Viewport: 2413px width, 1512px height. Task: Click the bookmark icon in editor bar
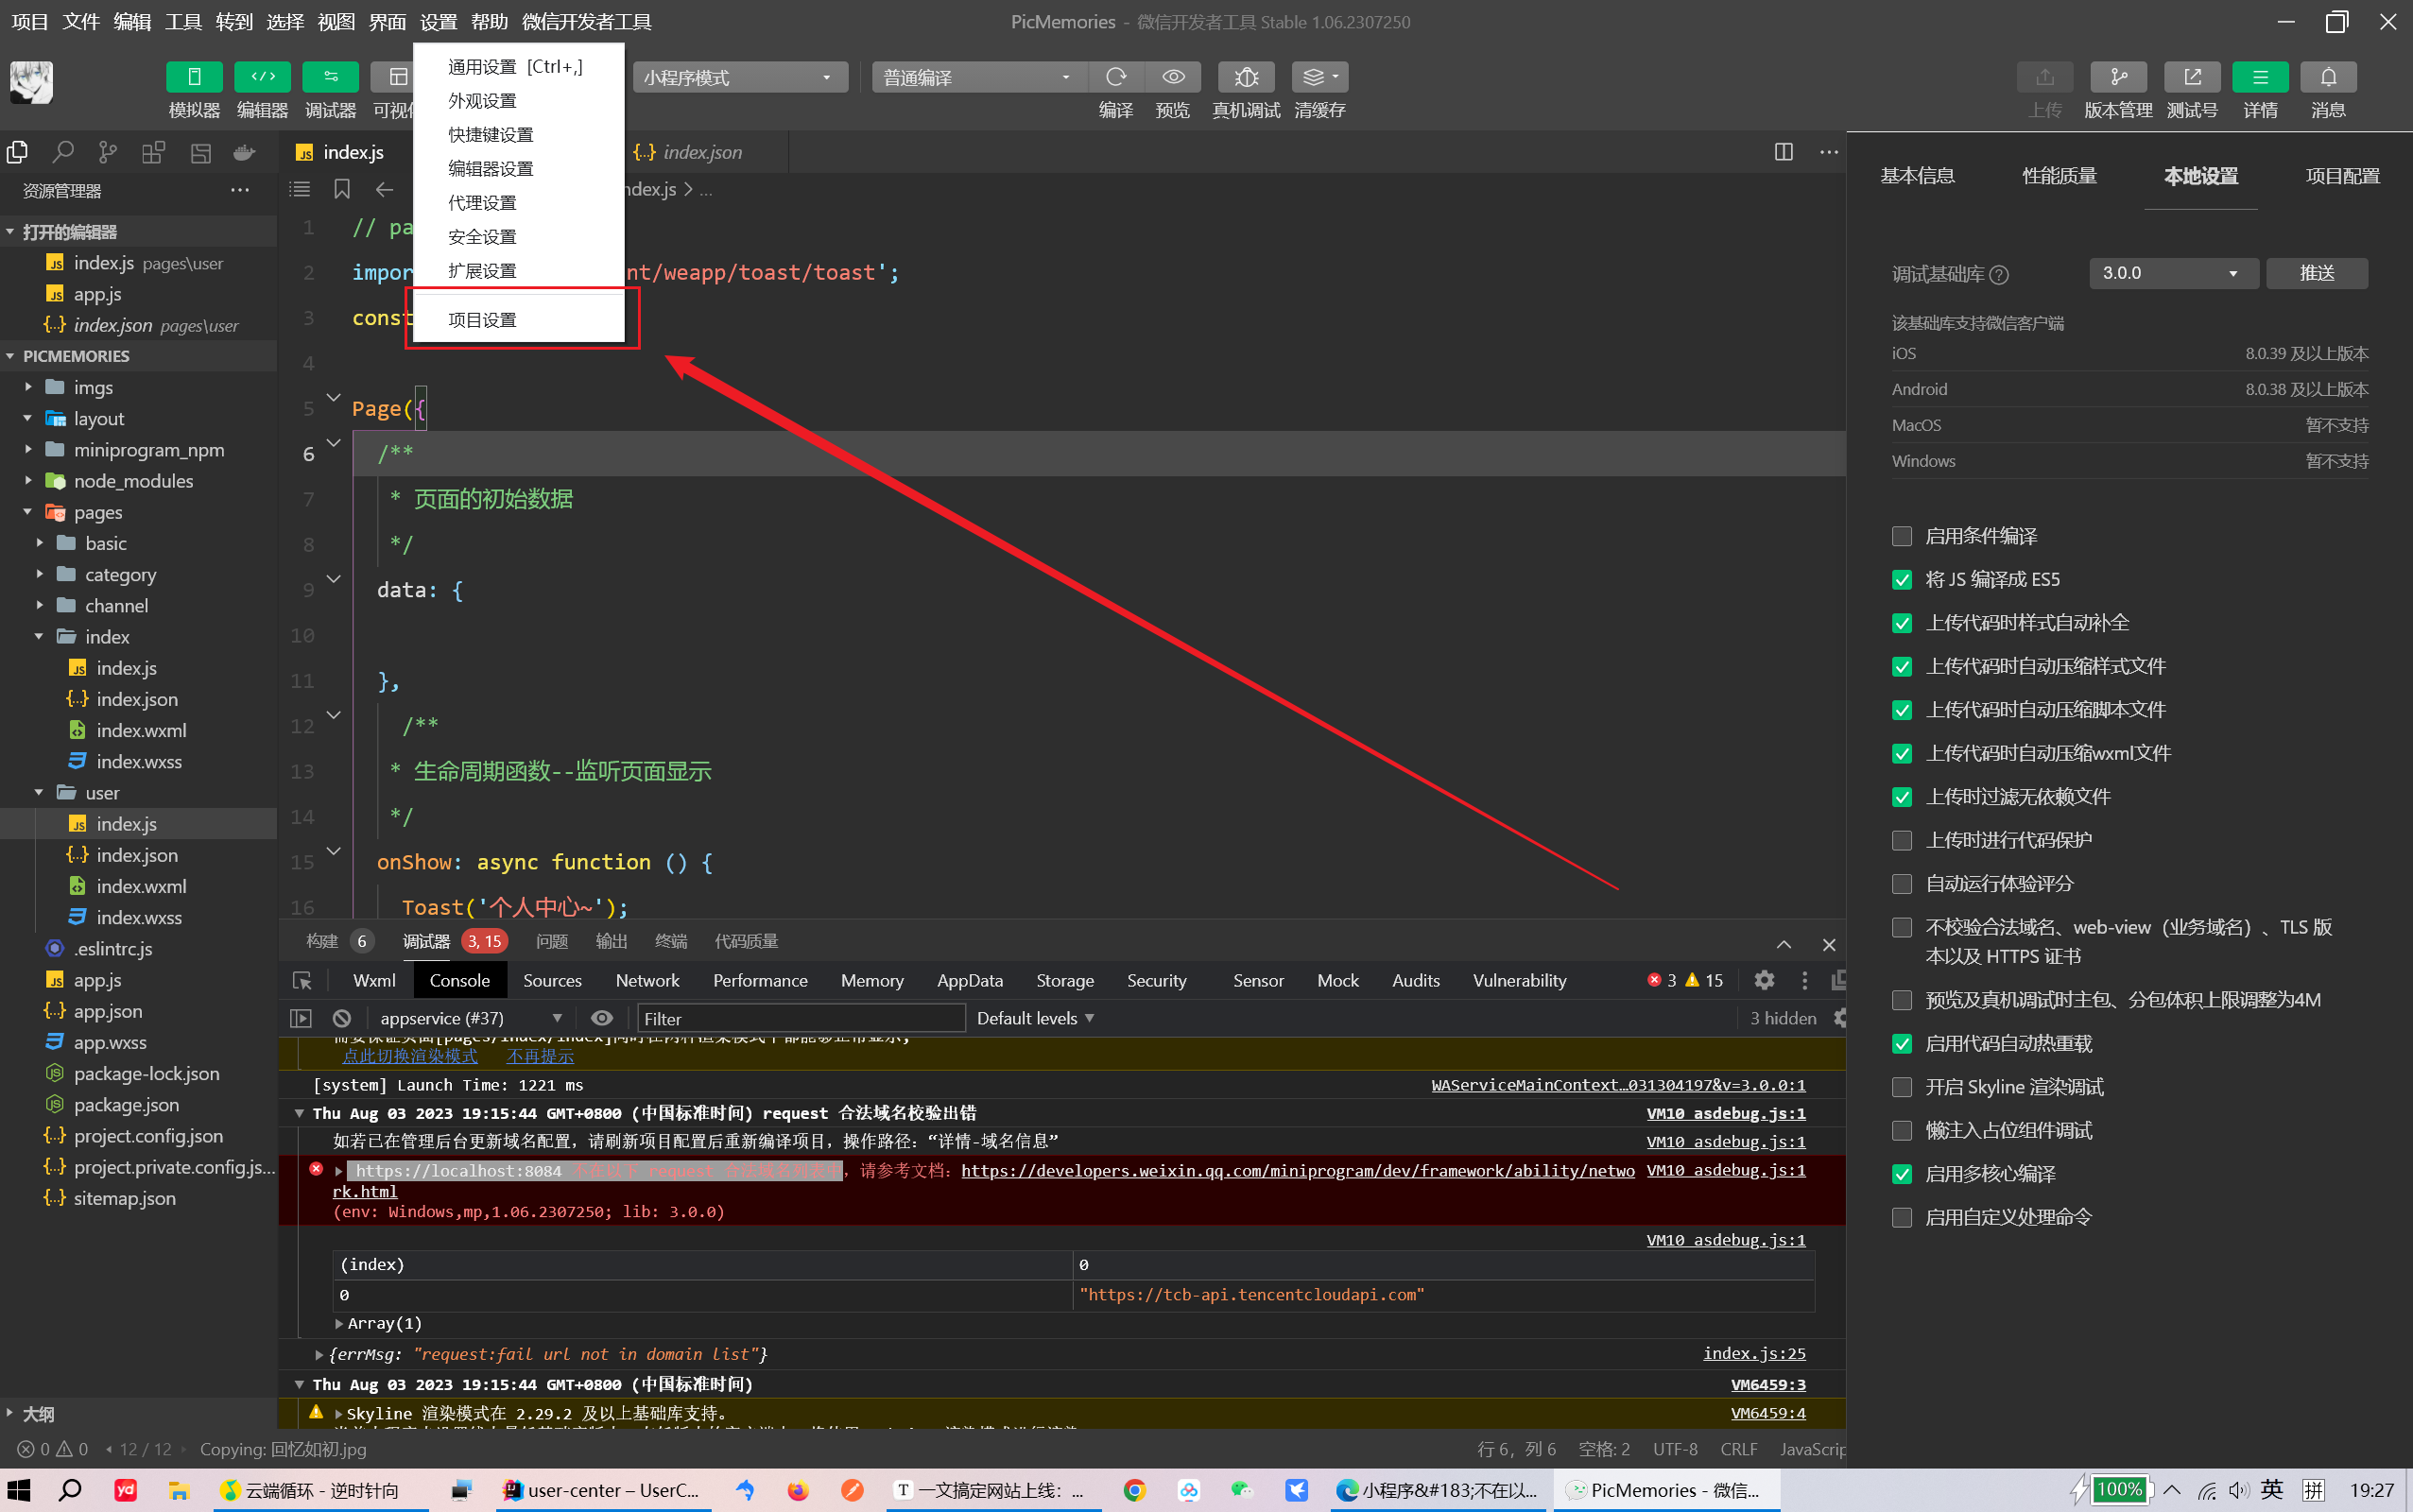(342, 189)
